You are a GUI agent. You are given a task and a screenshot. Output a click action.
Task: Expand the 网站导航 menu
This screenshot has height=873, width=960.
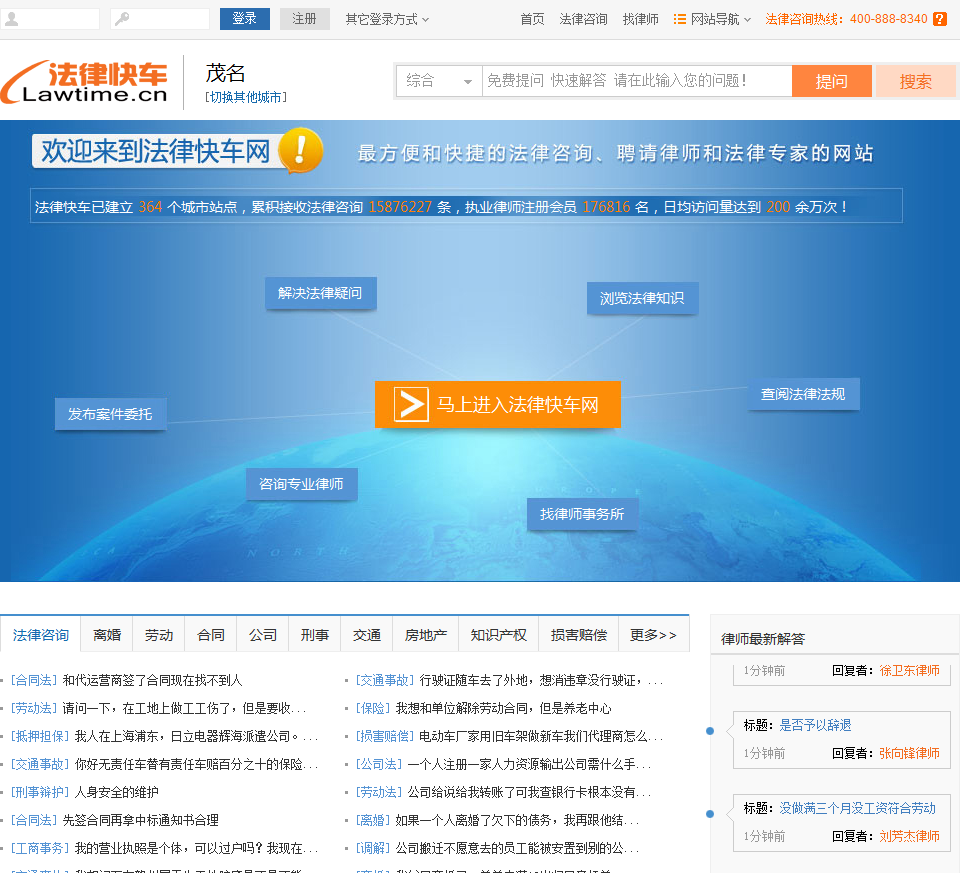tap(720, 19)
